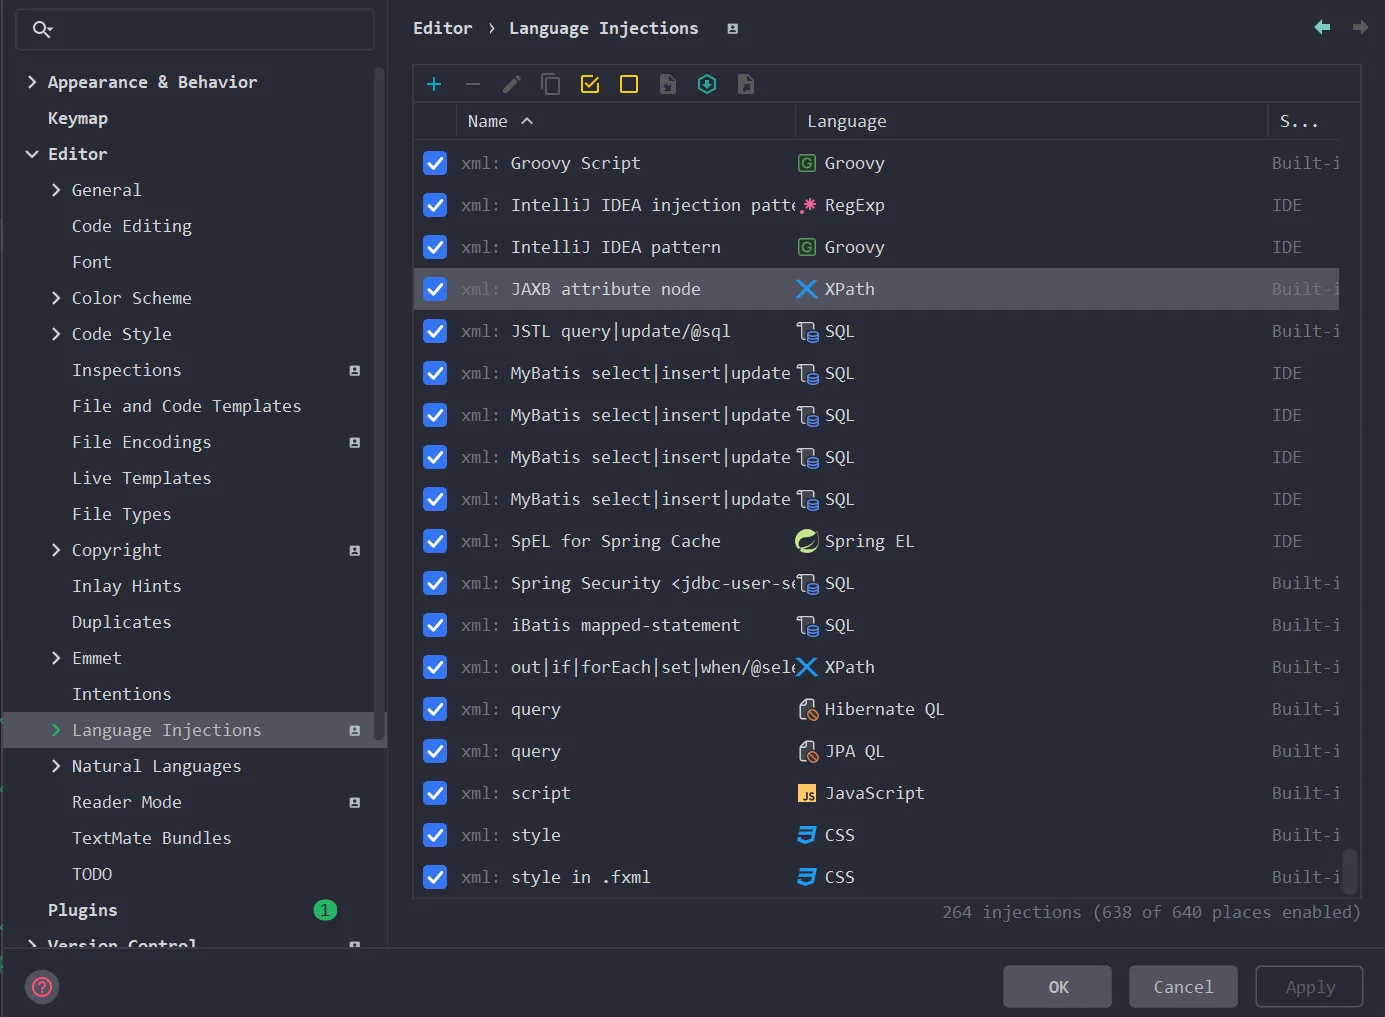
Task: Click the disable selected injections icon
Action: click(629, 84)
